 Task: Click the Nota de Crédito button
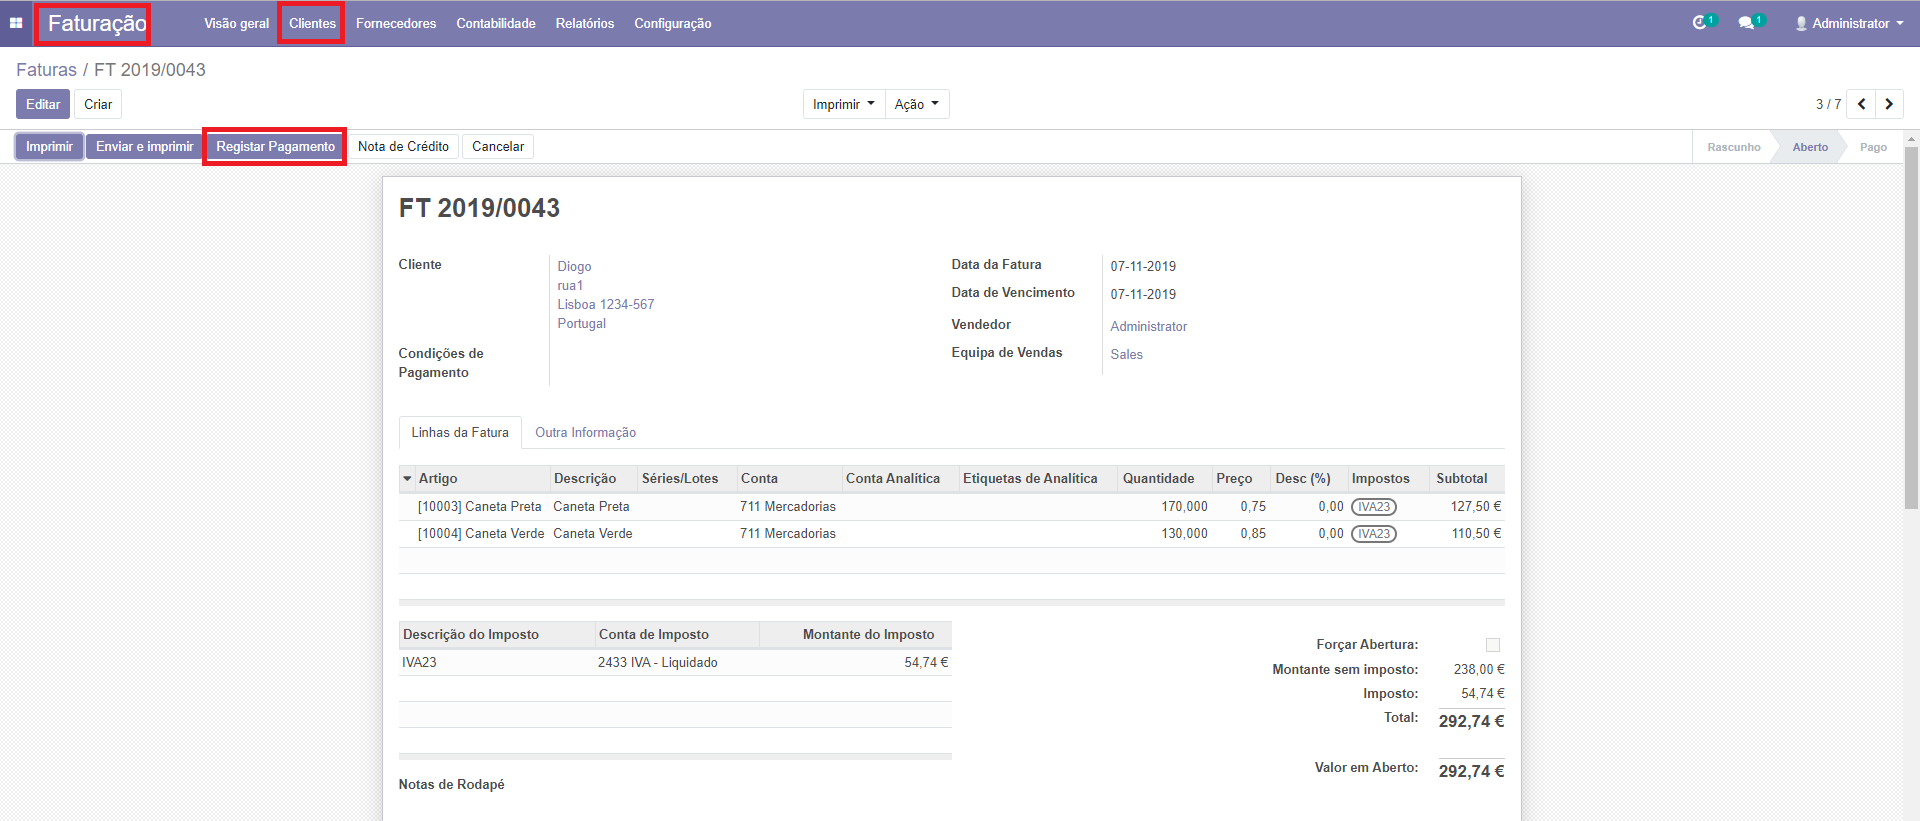point(403,147)
